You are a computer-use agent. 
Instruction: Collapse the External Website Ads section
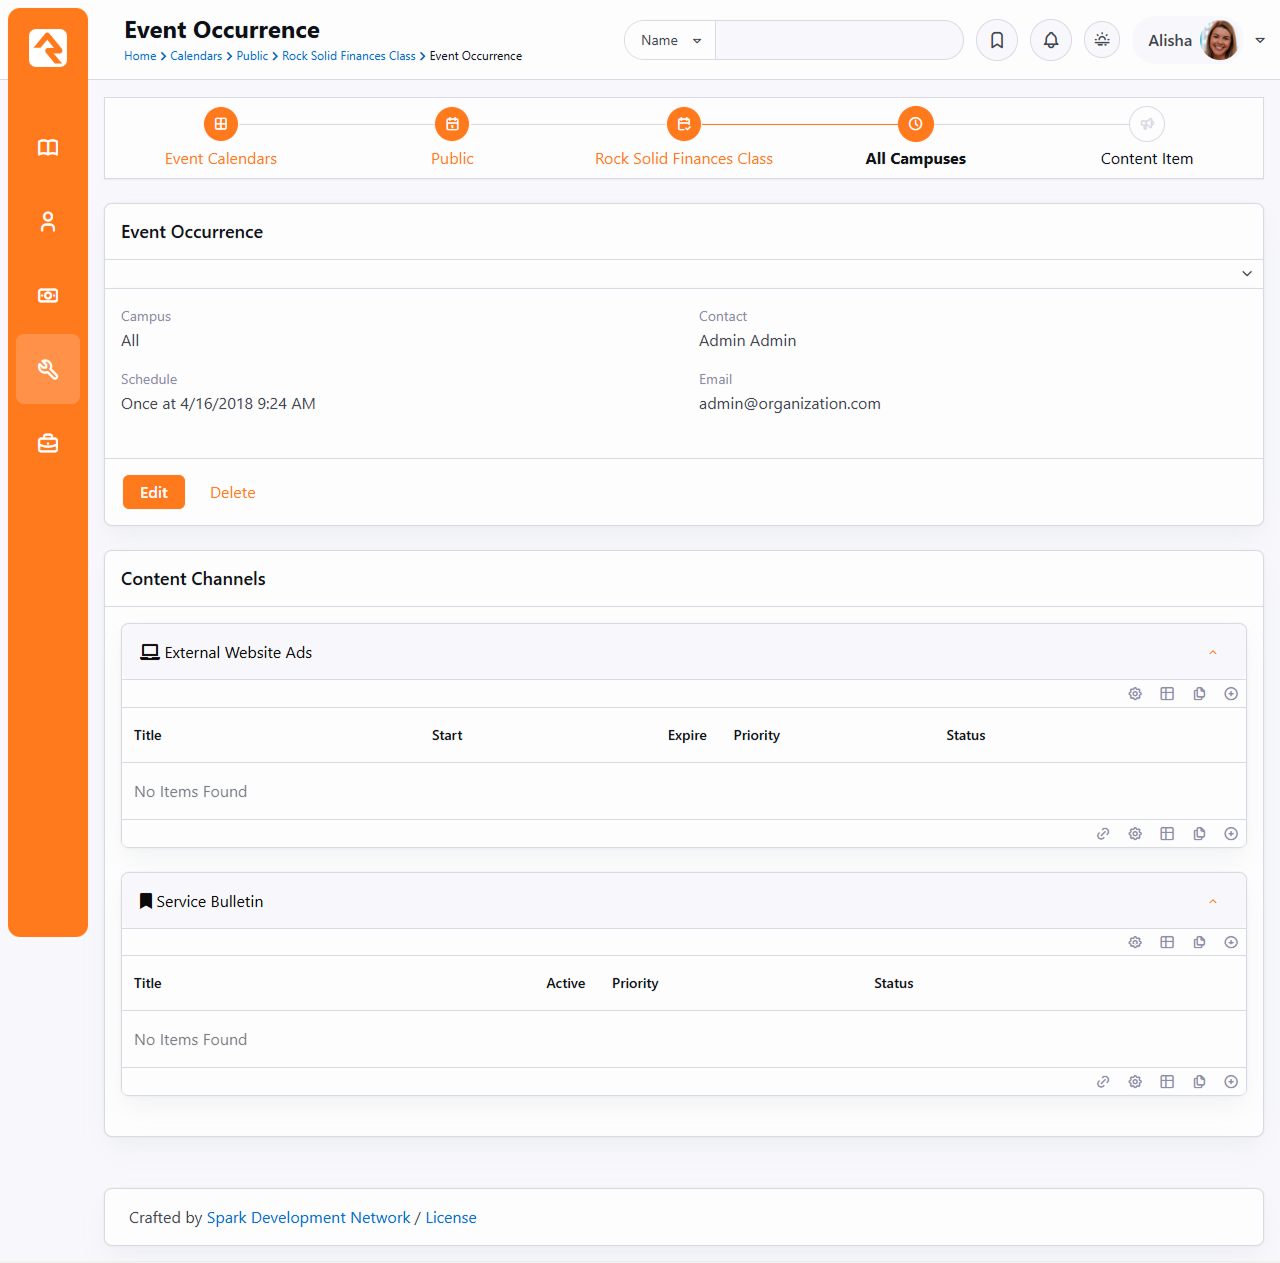(x=1212, y=653)
